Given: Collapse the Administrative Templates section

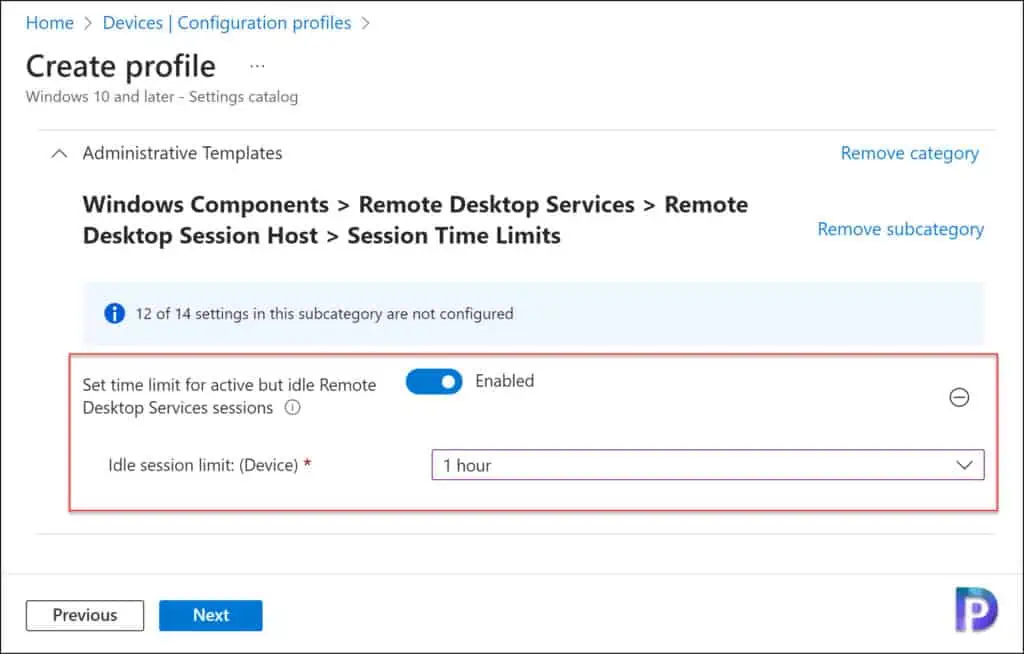Looking at the screenshot, I should [x=59, y=154].
